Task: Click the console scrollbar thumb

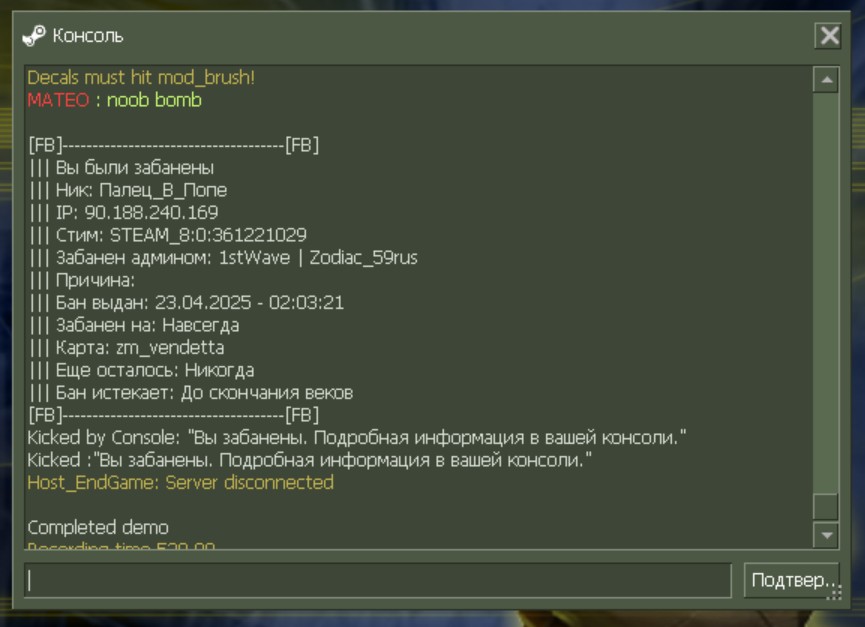Action: 826,506
